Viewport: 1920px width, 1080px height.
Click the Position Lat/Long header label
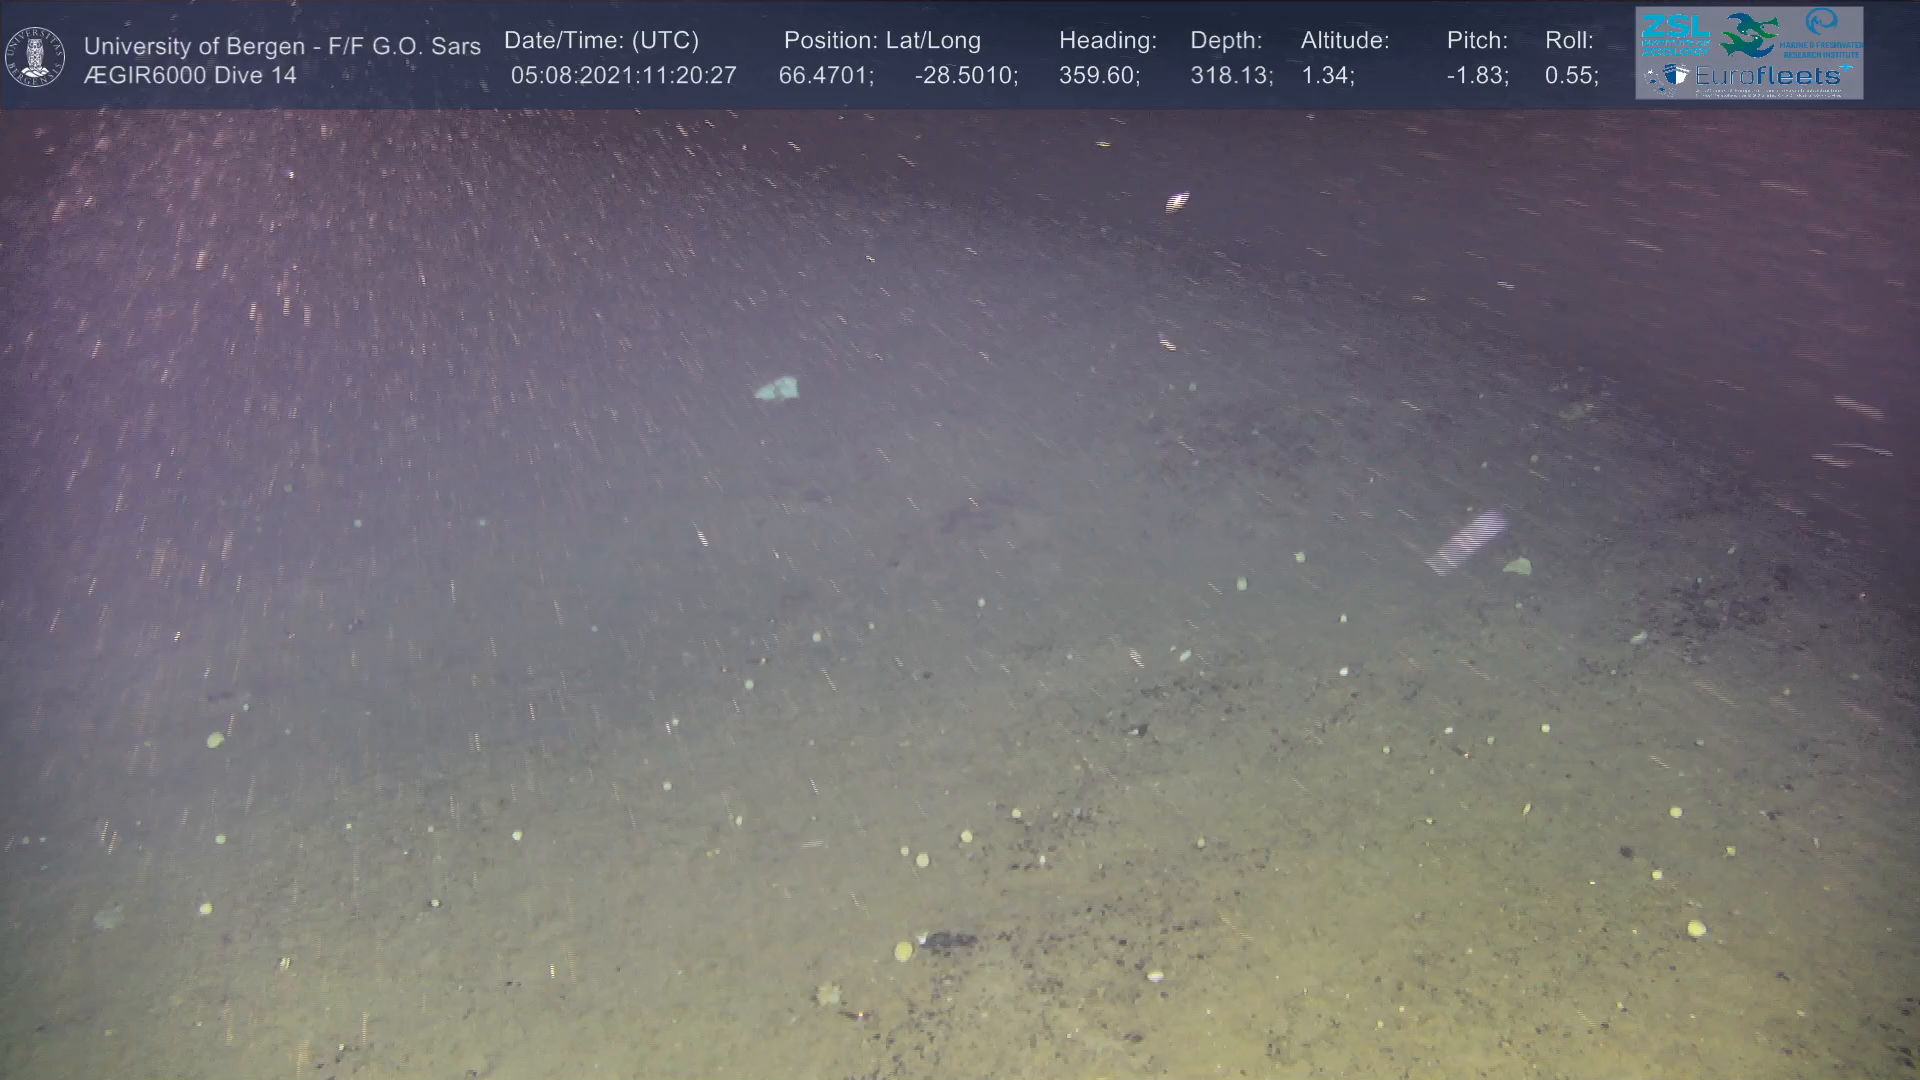(882, 41)
